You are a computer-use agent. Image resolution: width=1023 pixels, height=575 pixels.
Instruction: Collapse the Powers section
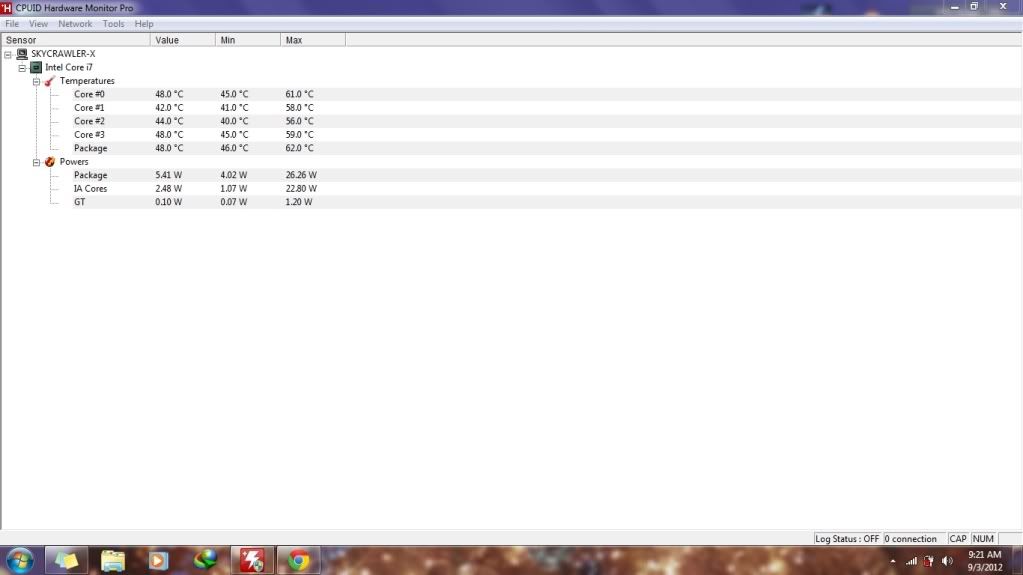pyautogui.click(x=36, y=162)
